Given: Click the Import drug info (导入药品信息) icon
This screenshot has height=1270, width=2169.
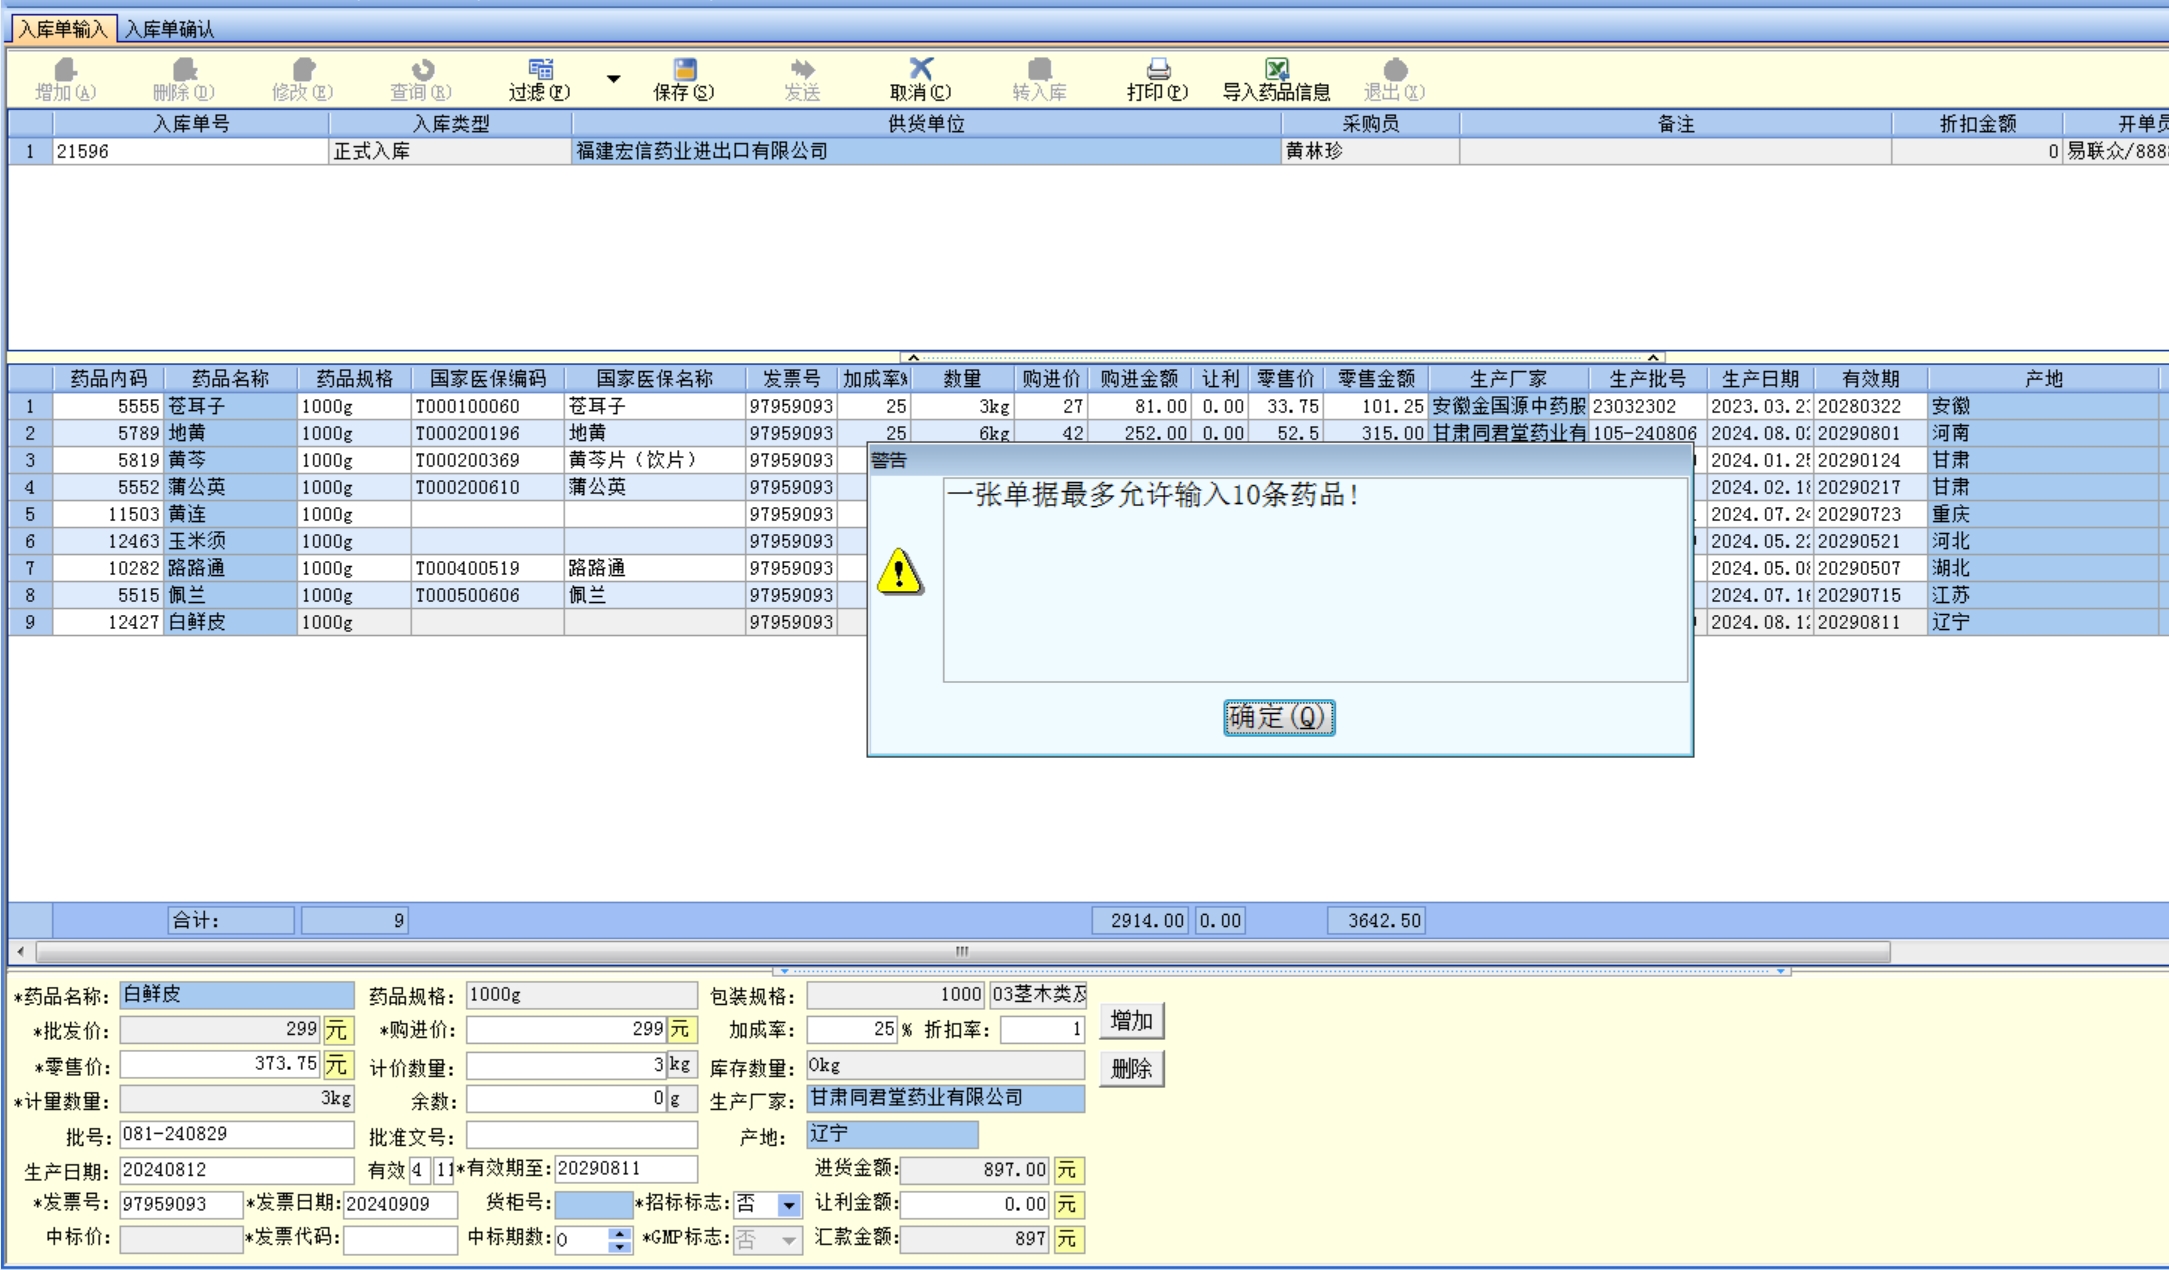Looking at the screenshot, I should [1276, 70].
